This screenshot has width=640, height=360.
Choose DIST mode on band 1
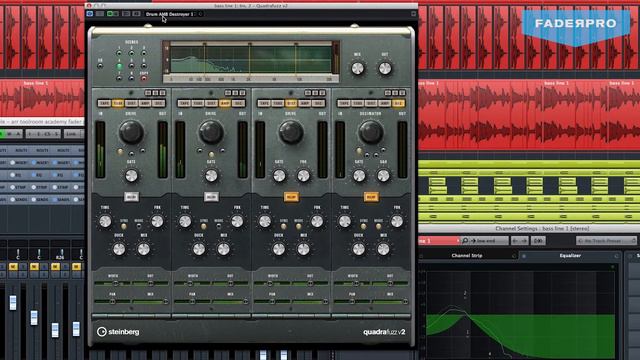tap(131, 103)
